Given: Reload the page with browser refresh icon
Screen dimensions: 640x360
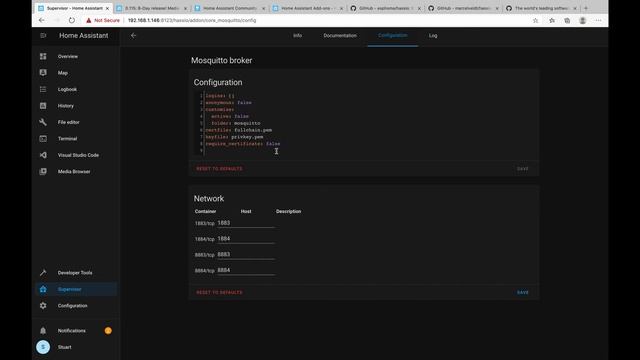Looking at the screenshot, I should (72, 20).
